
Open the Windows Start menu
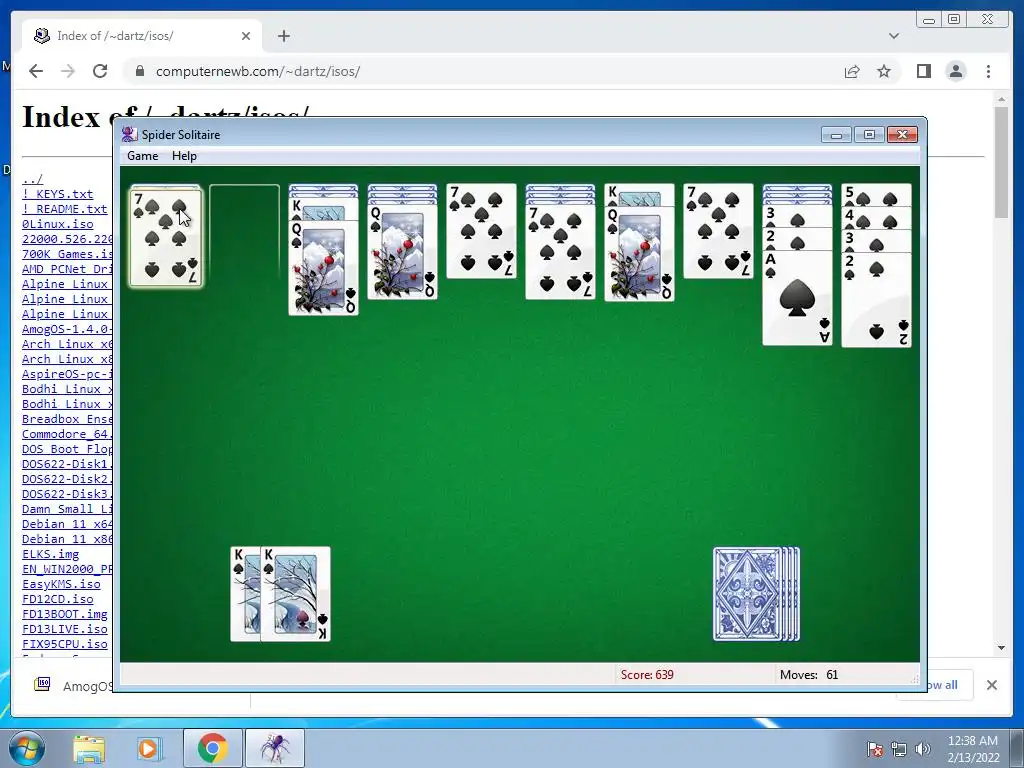pyautogui.click(x=27, y=748)
